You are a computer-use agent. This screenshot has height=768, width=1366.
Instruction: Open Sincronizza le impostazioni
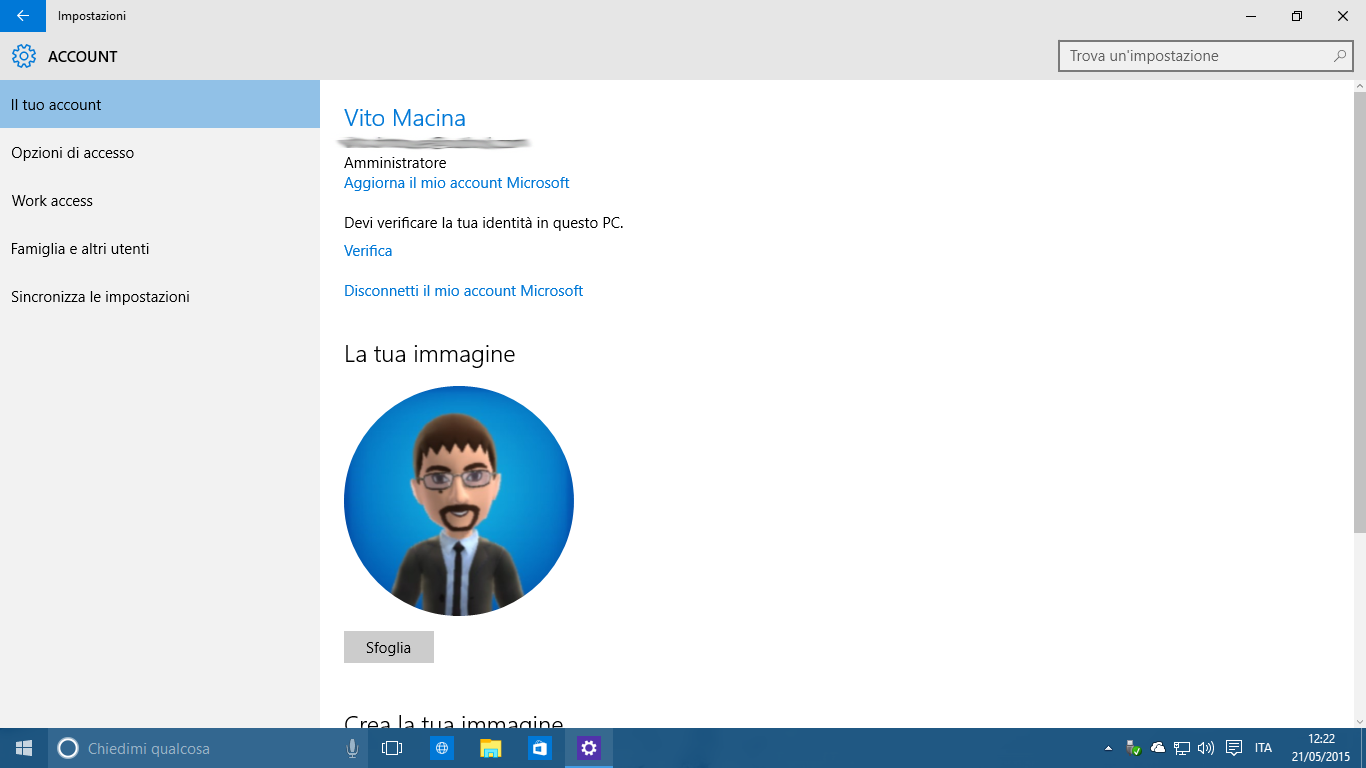pos(160,296)
